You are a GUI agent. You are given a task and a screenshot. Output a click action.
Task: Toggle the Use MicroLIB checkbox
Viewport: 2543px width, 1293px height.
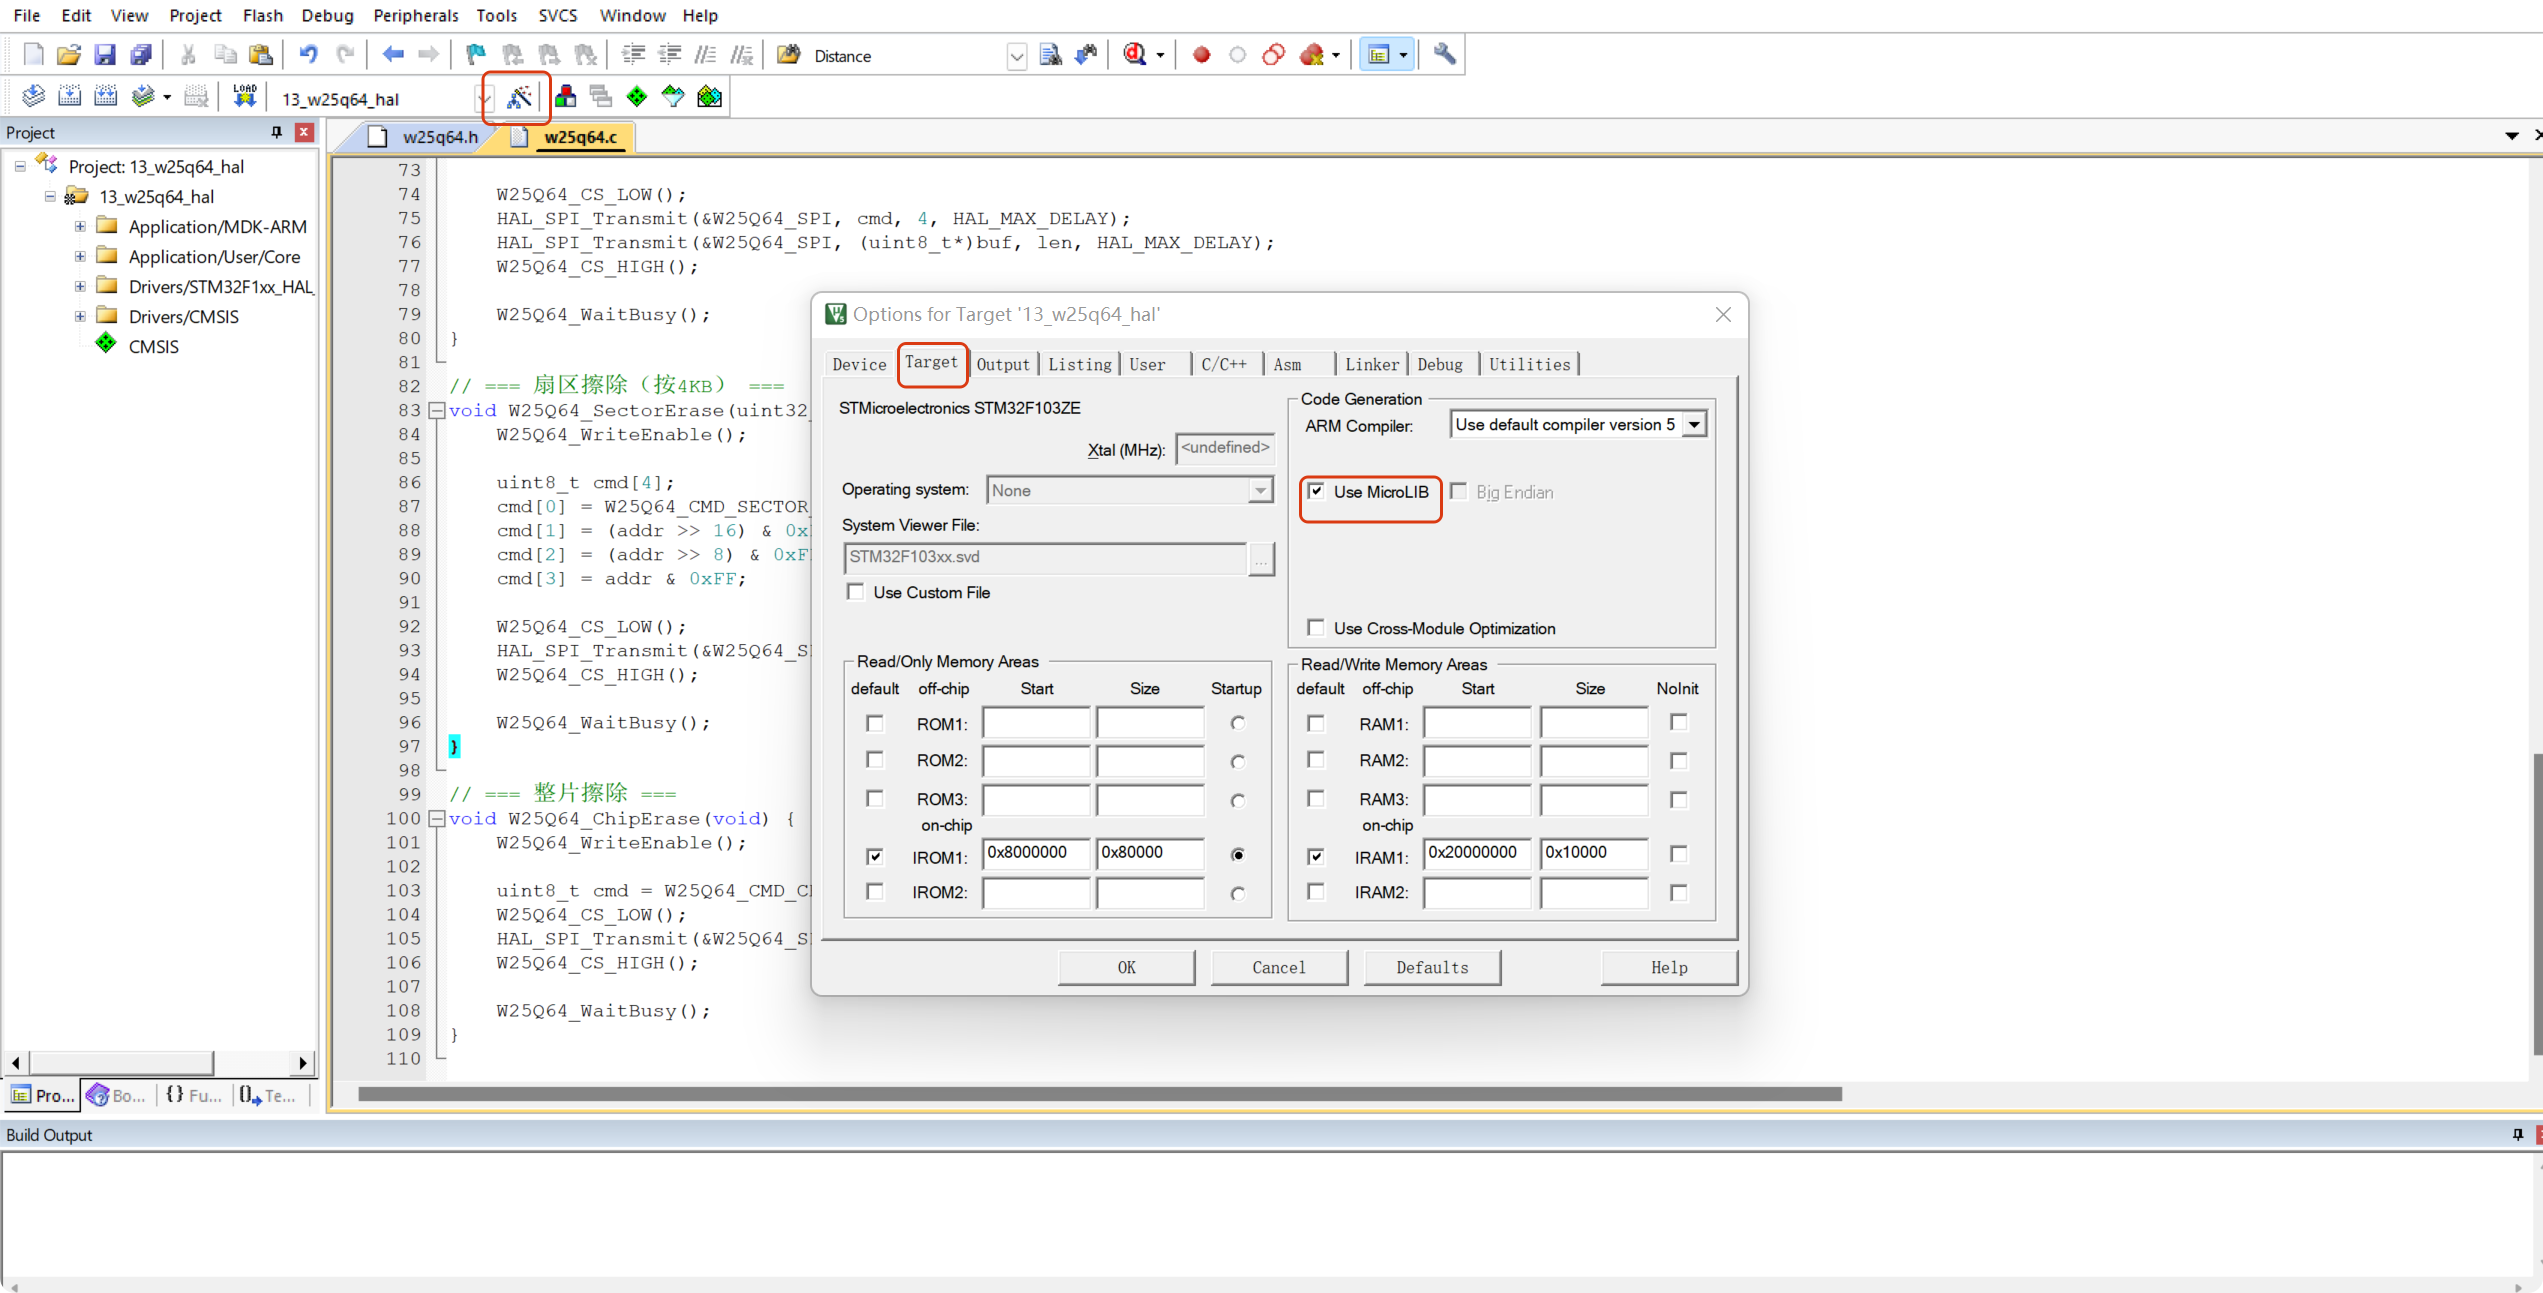[1316, 491]
